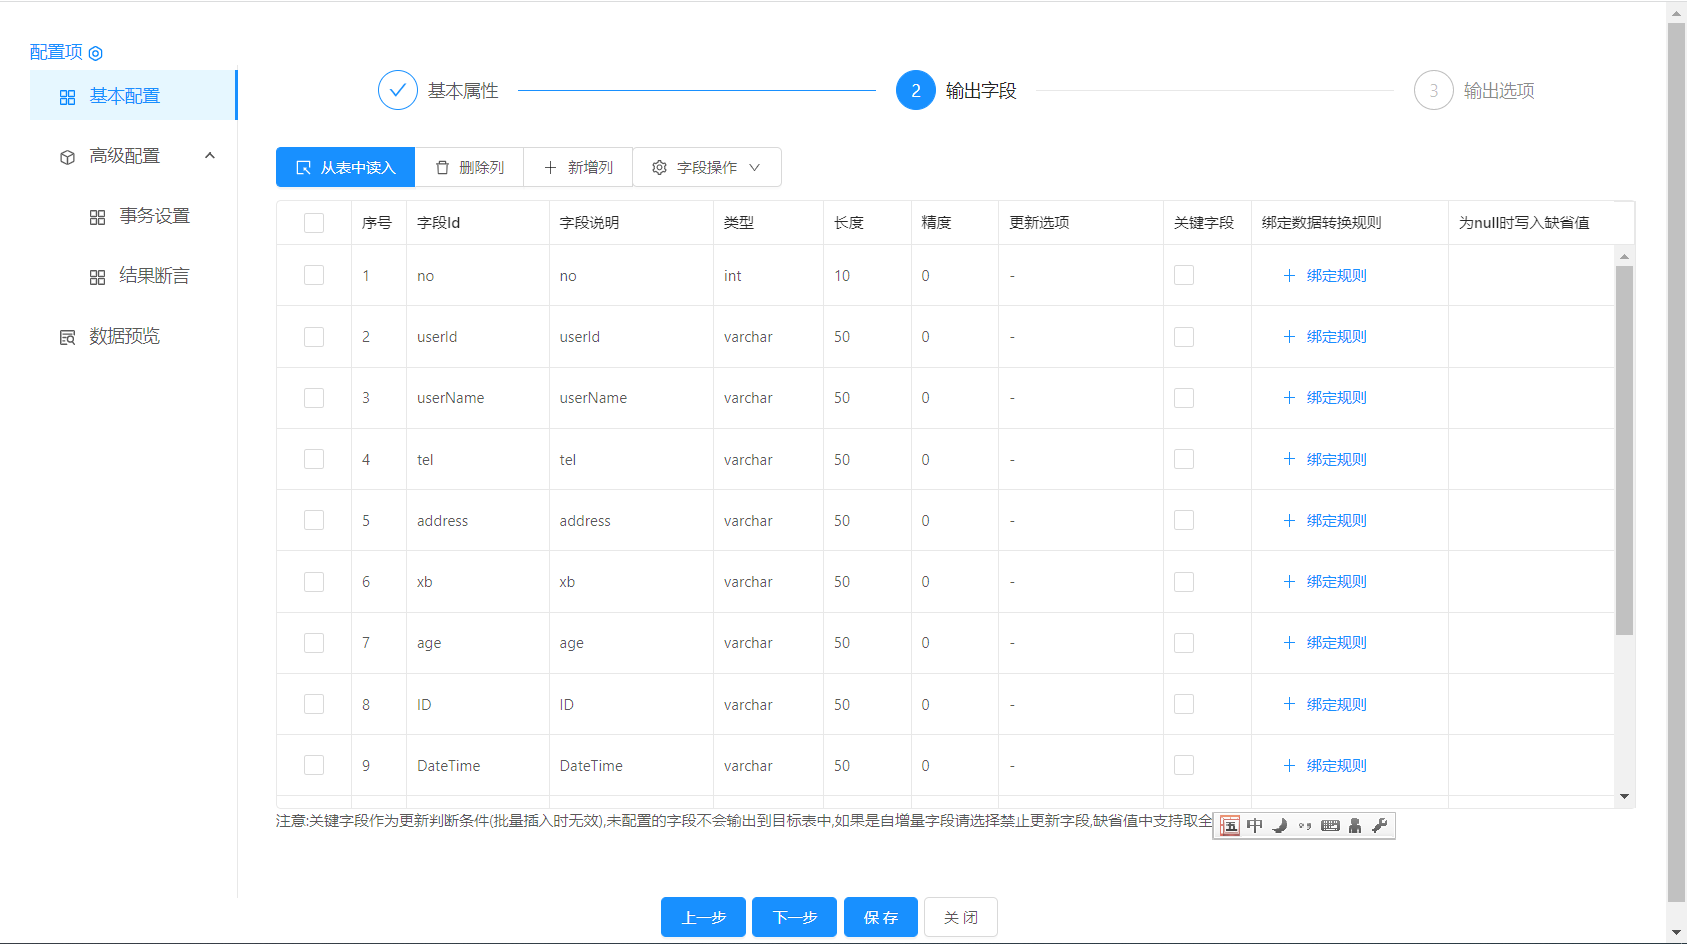Click the table's vertical scrollbar thumb
Screen dimensions: 1687x944
(1624, 450)
